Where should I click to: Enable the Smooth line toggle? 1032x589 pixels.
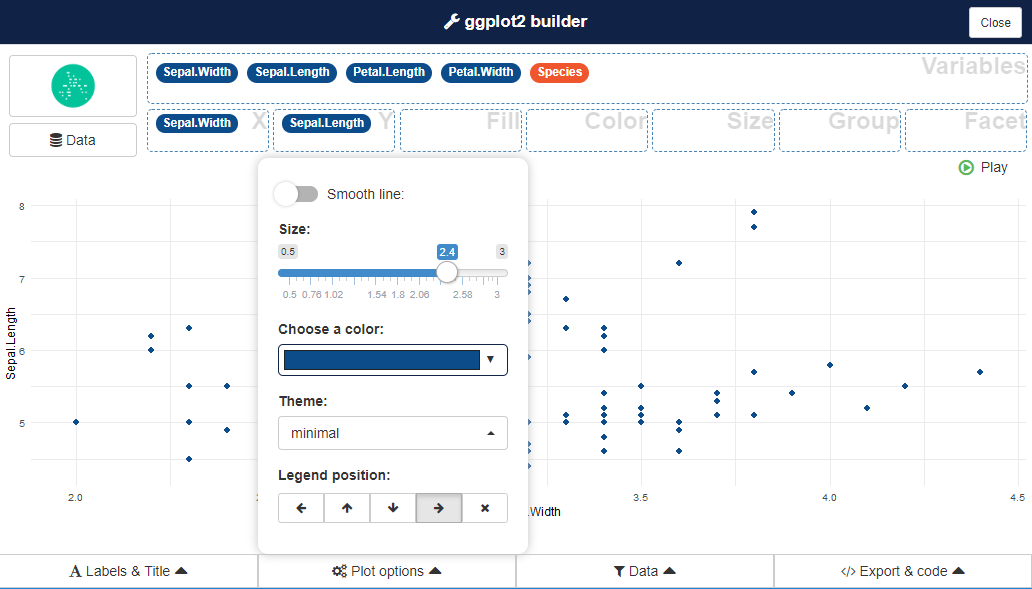click(296, 194)
